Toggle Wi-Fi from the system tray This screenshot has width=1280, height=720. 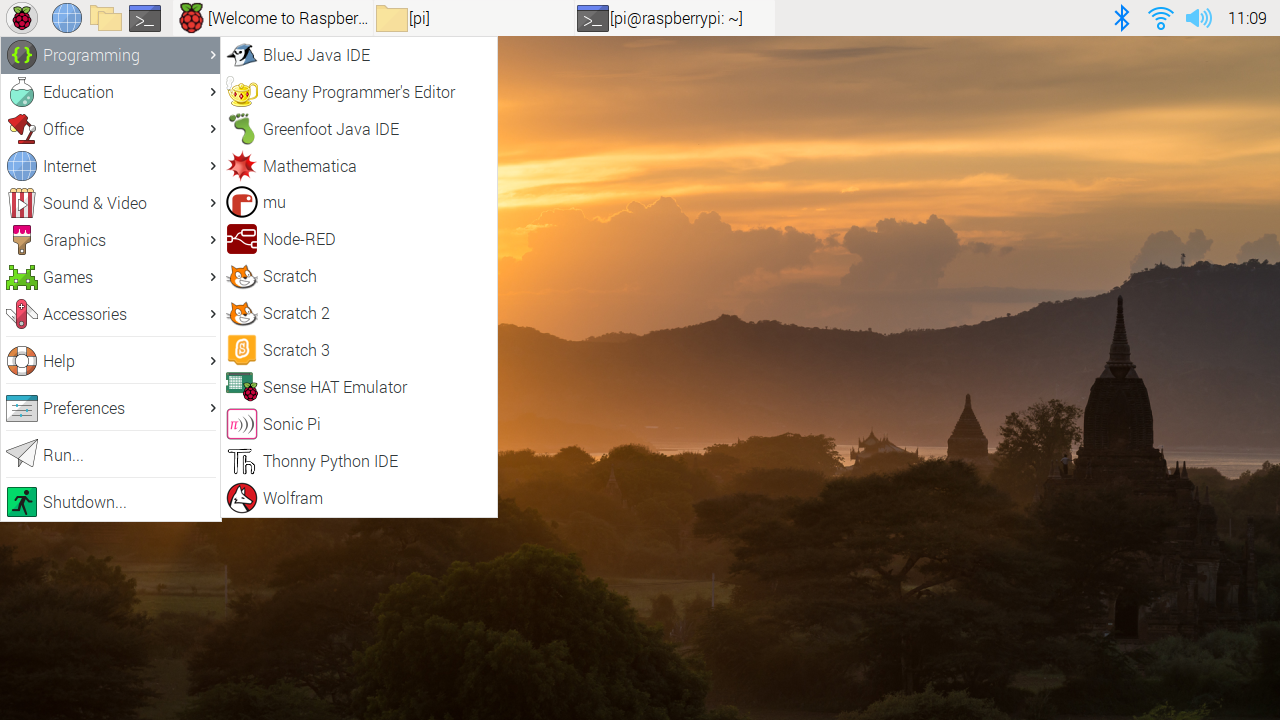point(1159,17)
